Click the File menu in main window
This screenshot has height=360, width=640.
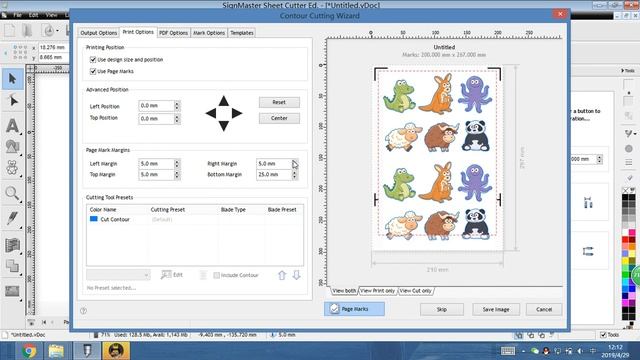point(18,15)
